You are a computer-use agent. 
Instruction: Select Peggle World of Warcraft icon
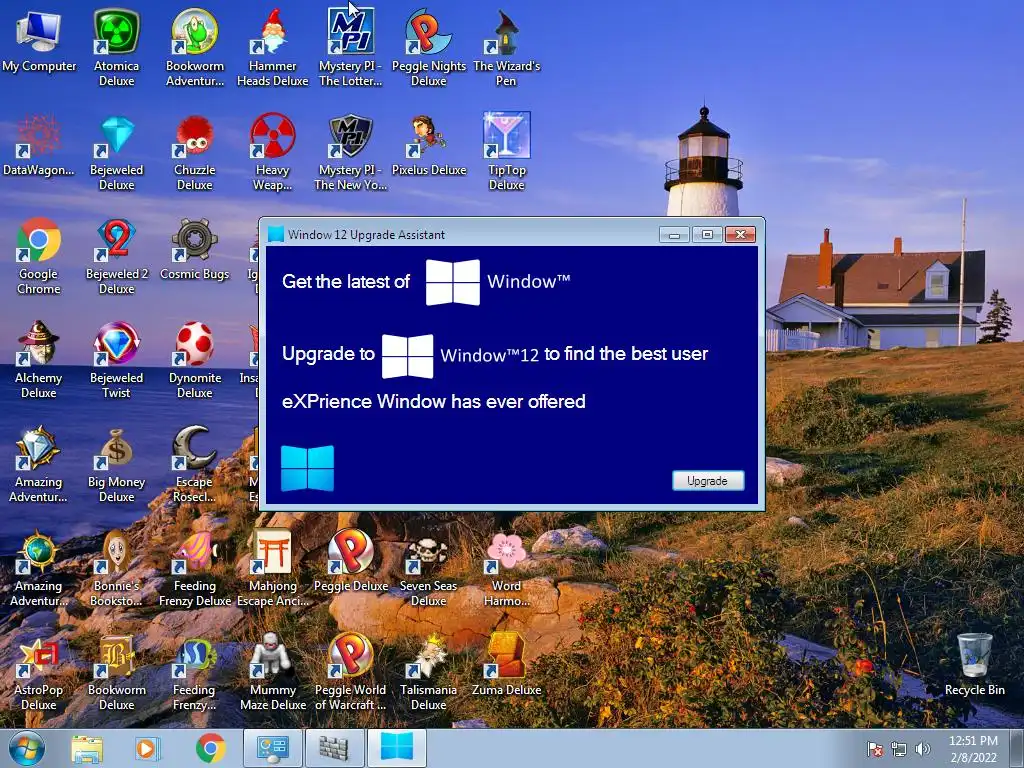351,672
